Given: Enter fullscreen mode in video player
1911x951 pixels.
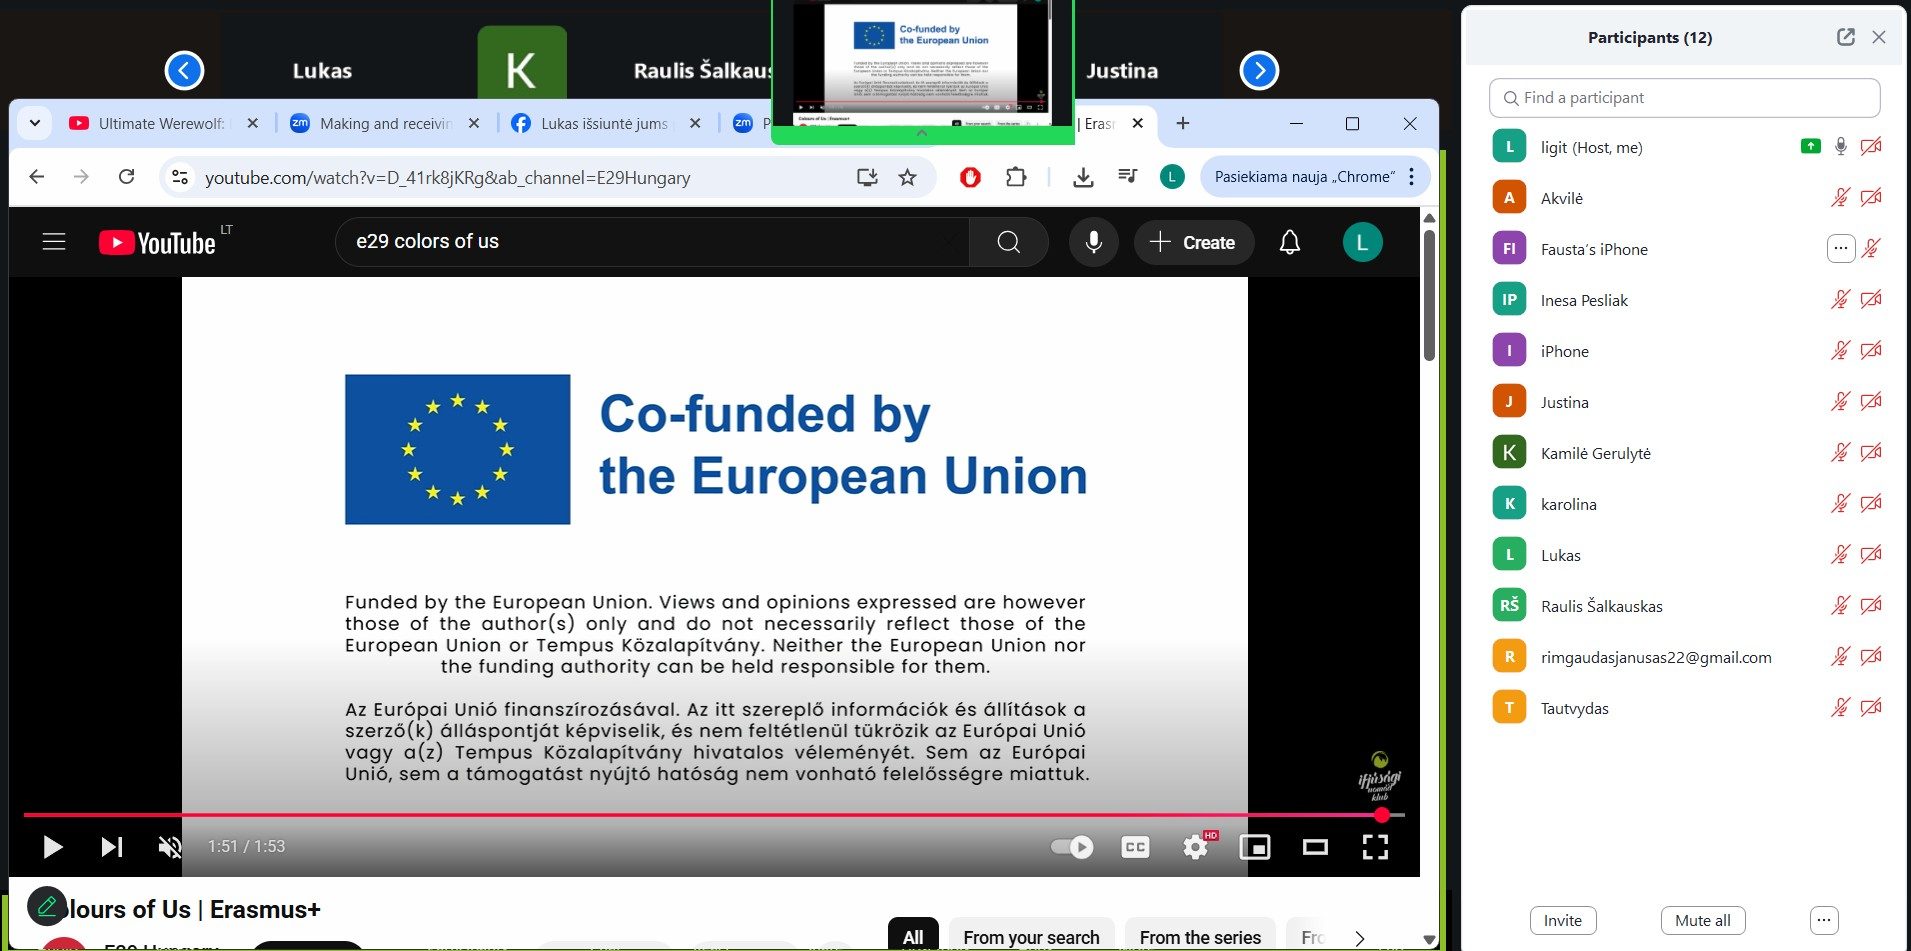Looking at the screenshot, I should [x=1375, y=847].
